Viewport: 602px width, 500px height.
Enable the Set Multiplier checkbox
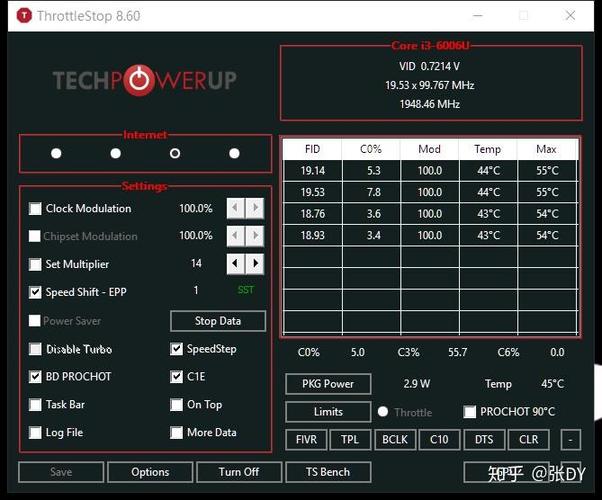tap(35, 264)
